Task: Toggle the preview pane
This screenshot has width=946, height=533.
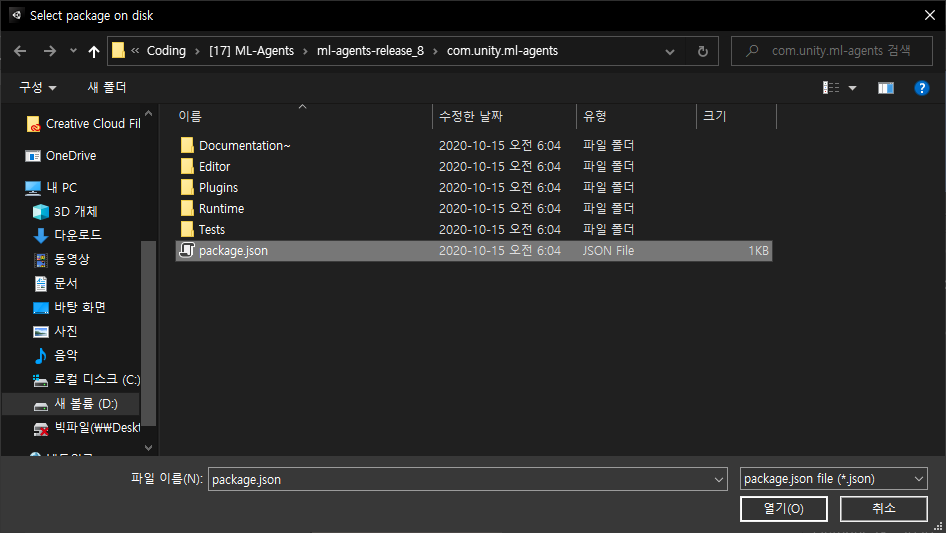Action: (886, 88)
